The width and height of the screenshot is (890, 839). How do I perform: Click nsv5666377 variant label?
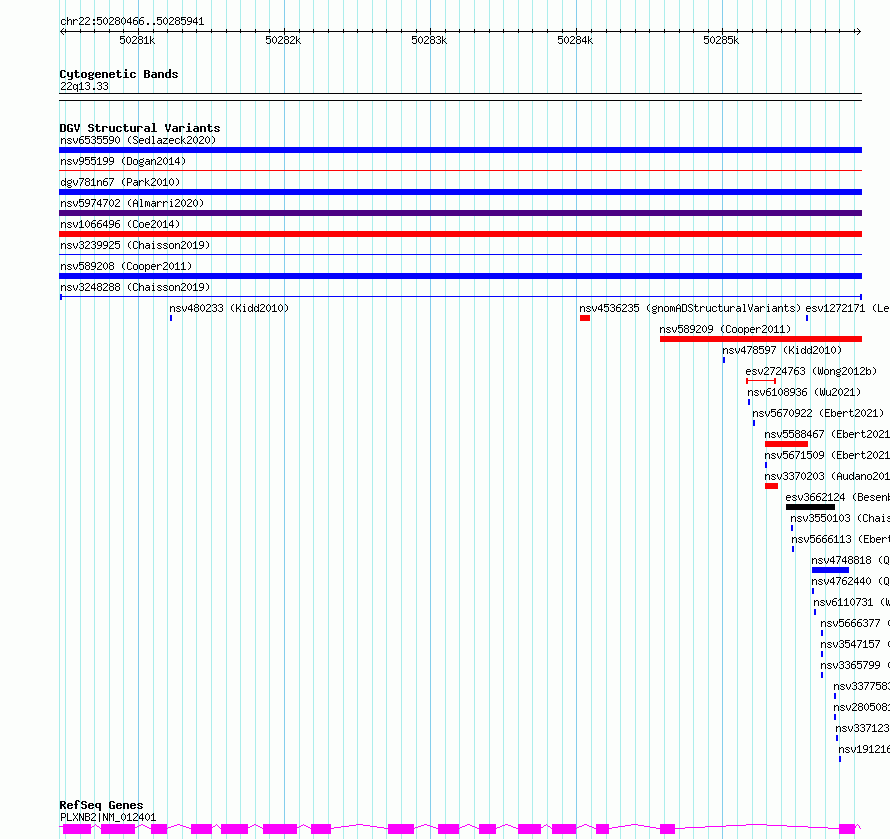(855, 623)
